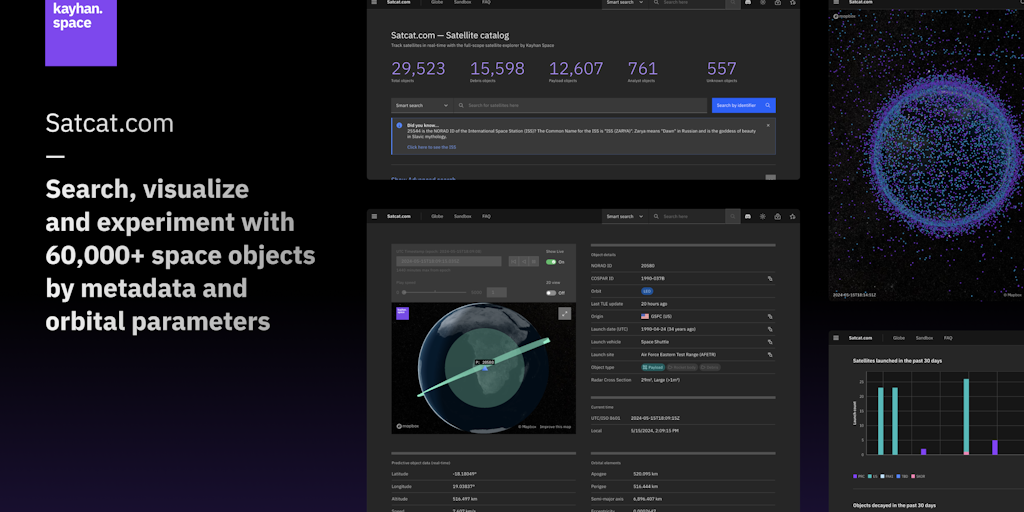Copy the Origin value
Viewport: 1024px width, 512px height.
pyautogui.click(x=769, y=316)
